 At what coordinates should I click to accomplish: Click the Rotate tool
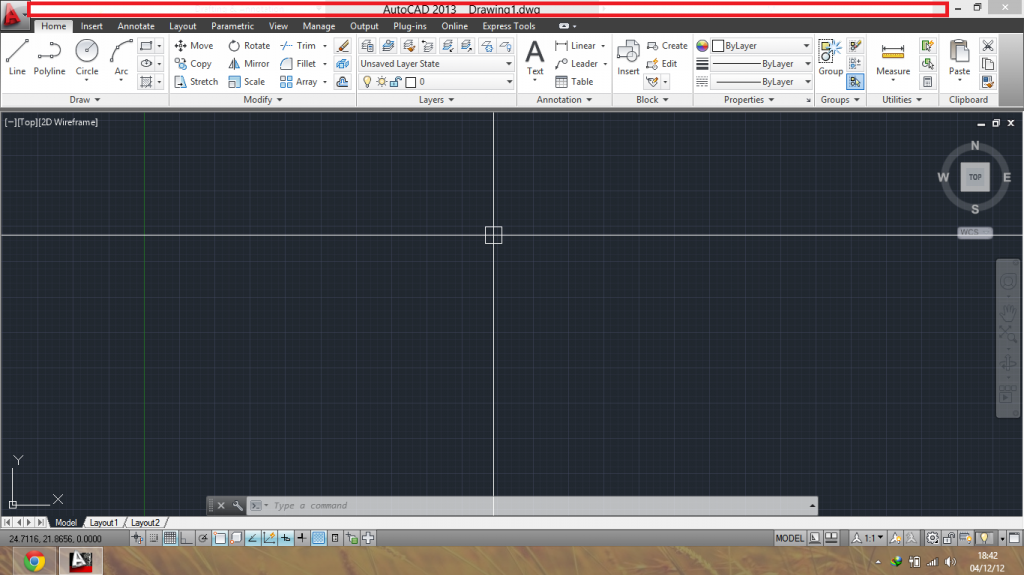pyautogui.click(x=249, y=46)
